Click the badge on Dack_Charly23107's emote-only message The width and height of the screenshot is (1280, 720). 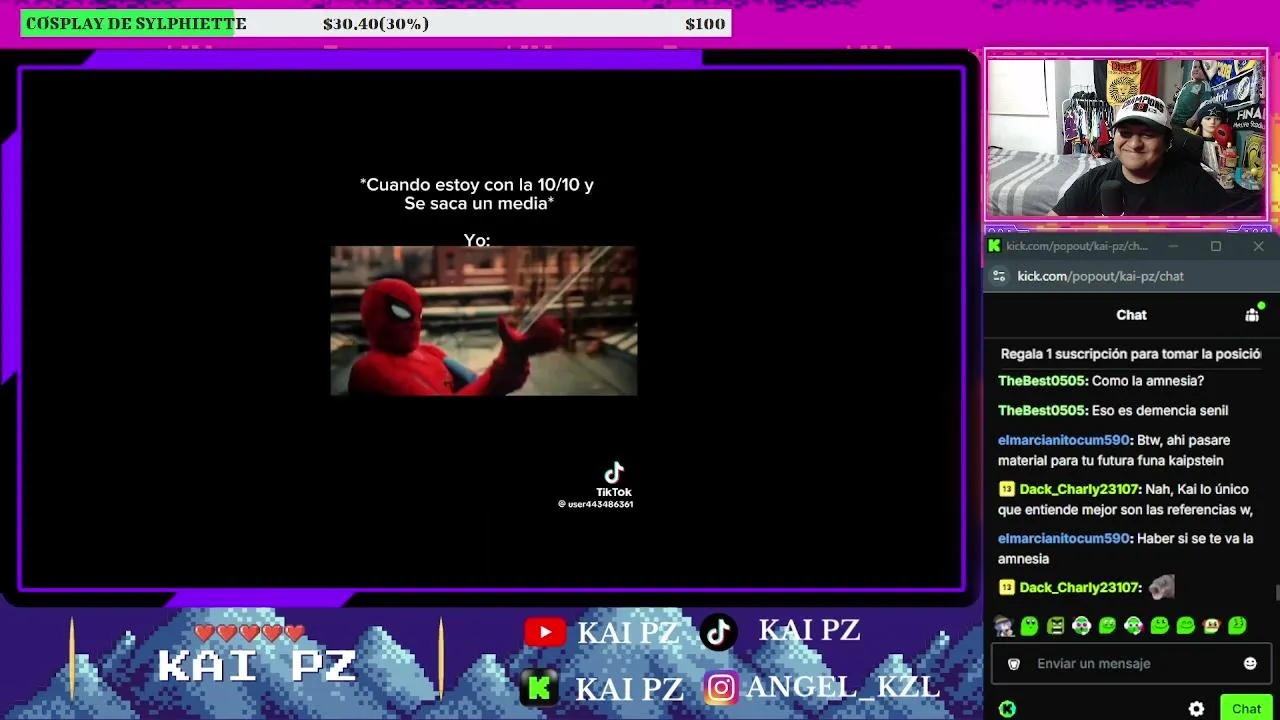[1006, 587]
